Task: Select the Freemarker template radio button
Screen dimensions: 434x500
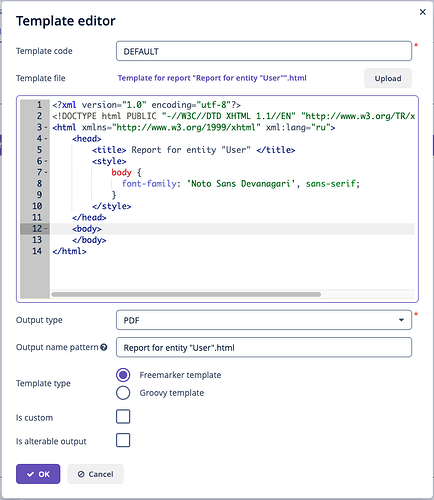Action: click(x=123, y=375)
